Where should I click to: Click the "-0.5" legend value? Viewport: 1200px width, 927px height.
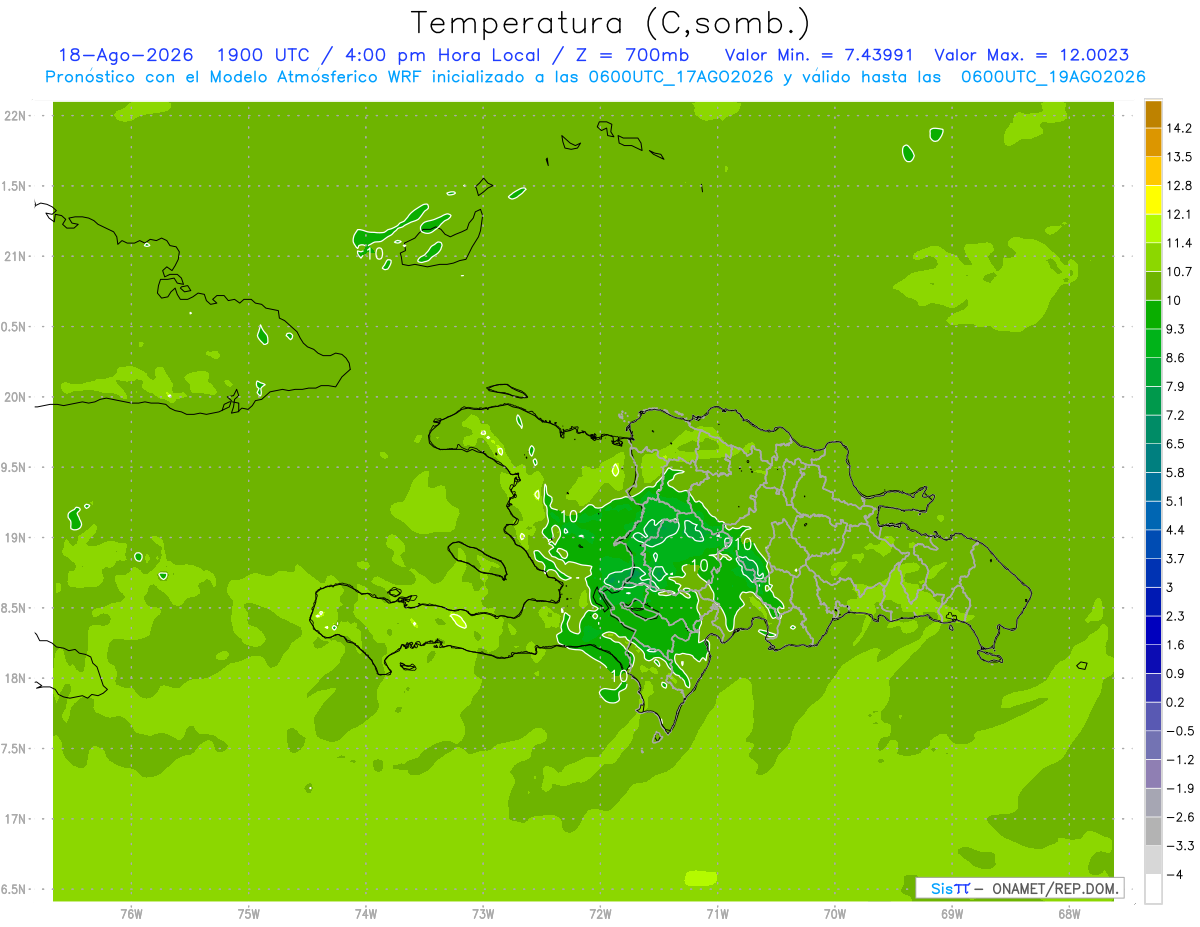tap(1179, 731)
